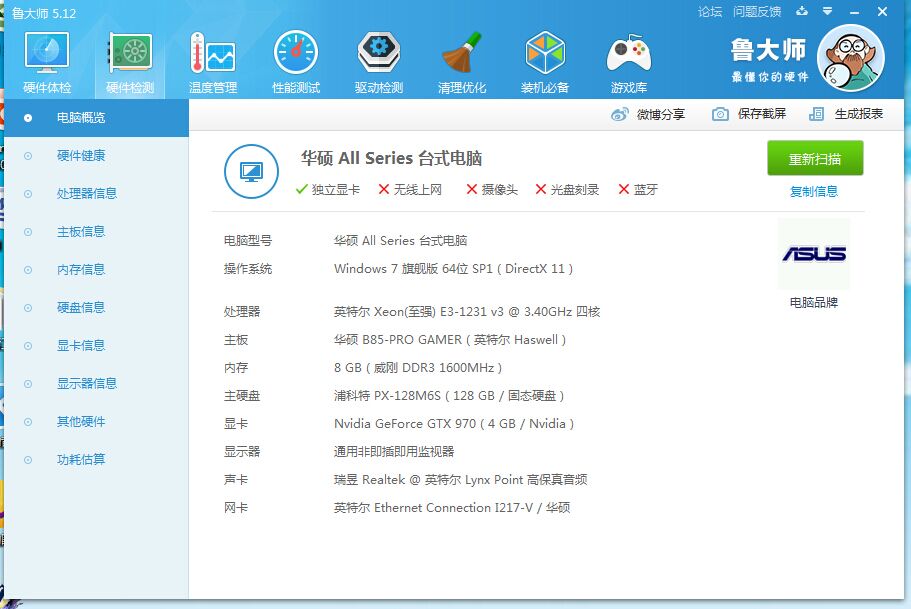Click the 通用非即插即用监视器 monitor value
Screen dimensions: 911x609
394,452
